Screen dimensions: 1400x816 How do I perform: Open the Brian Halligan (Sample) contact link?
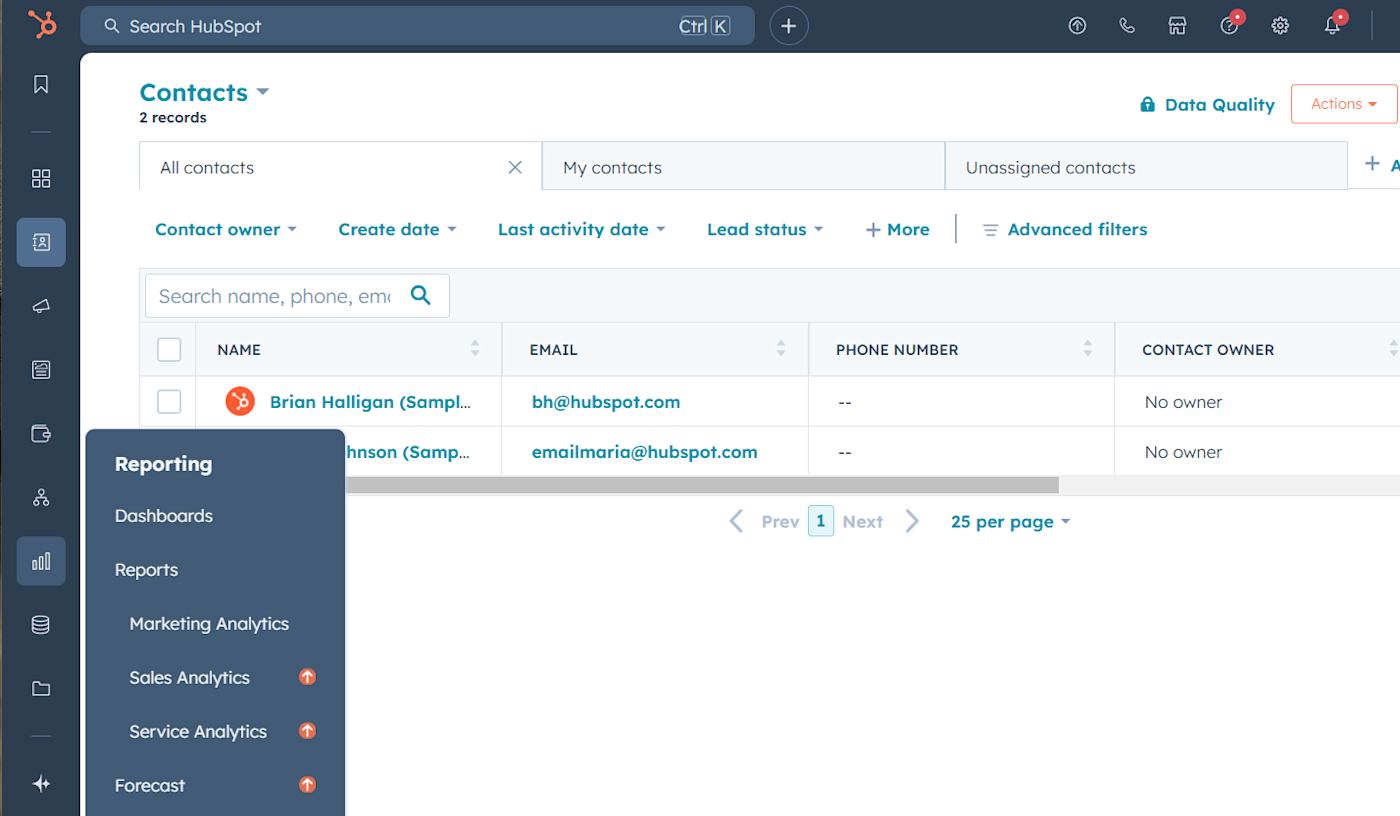[370, 402]
